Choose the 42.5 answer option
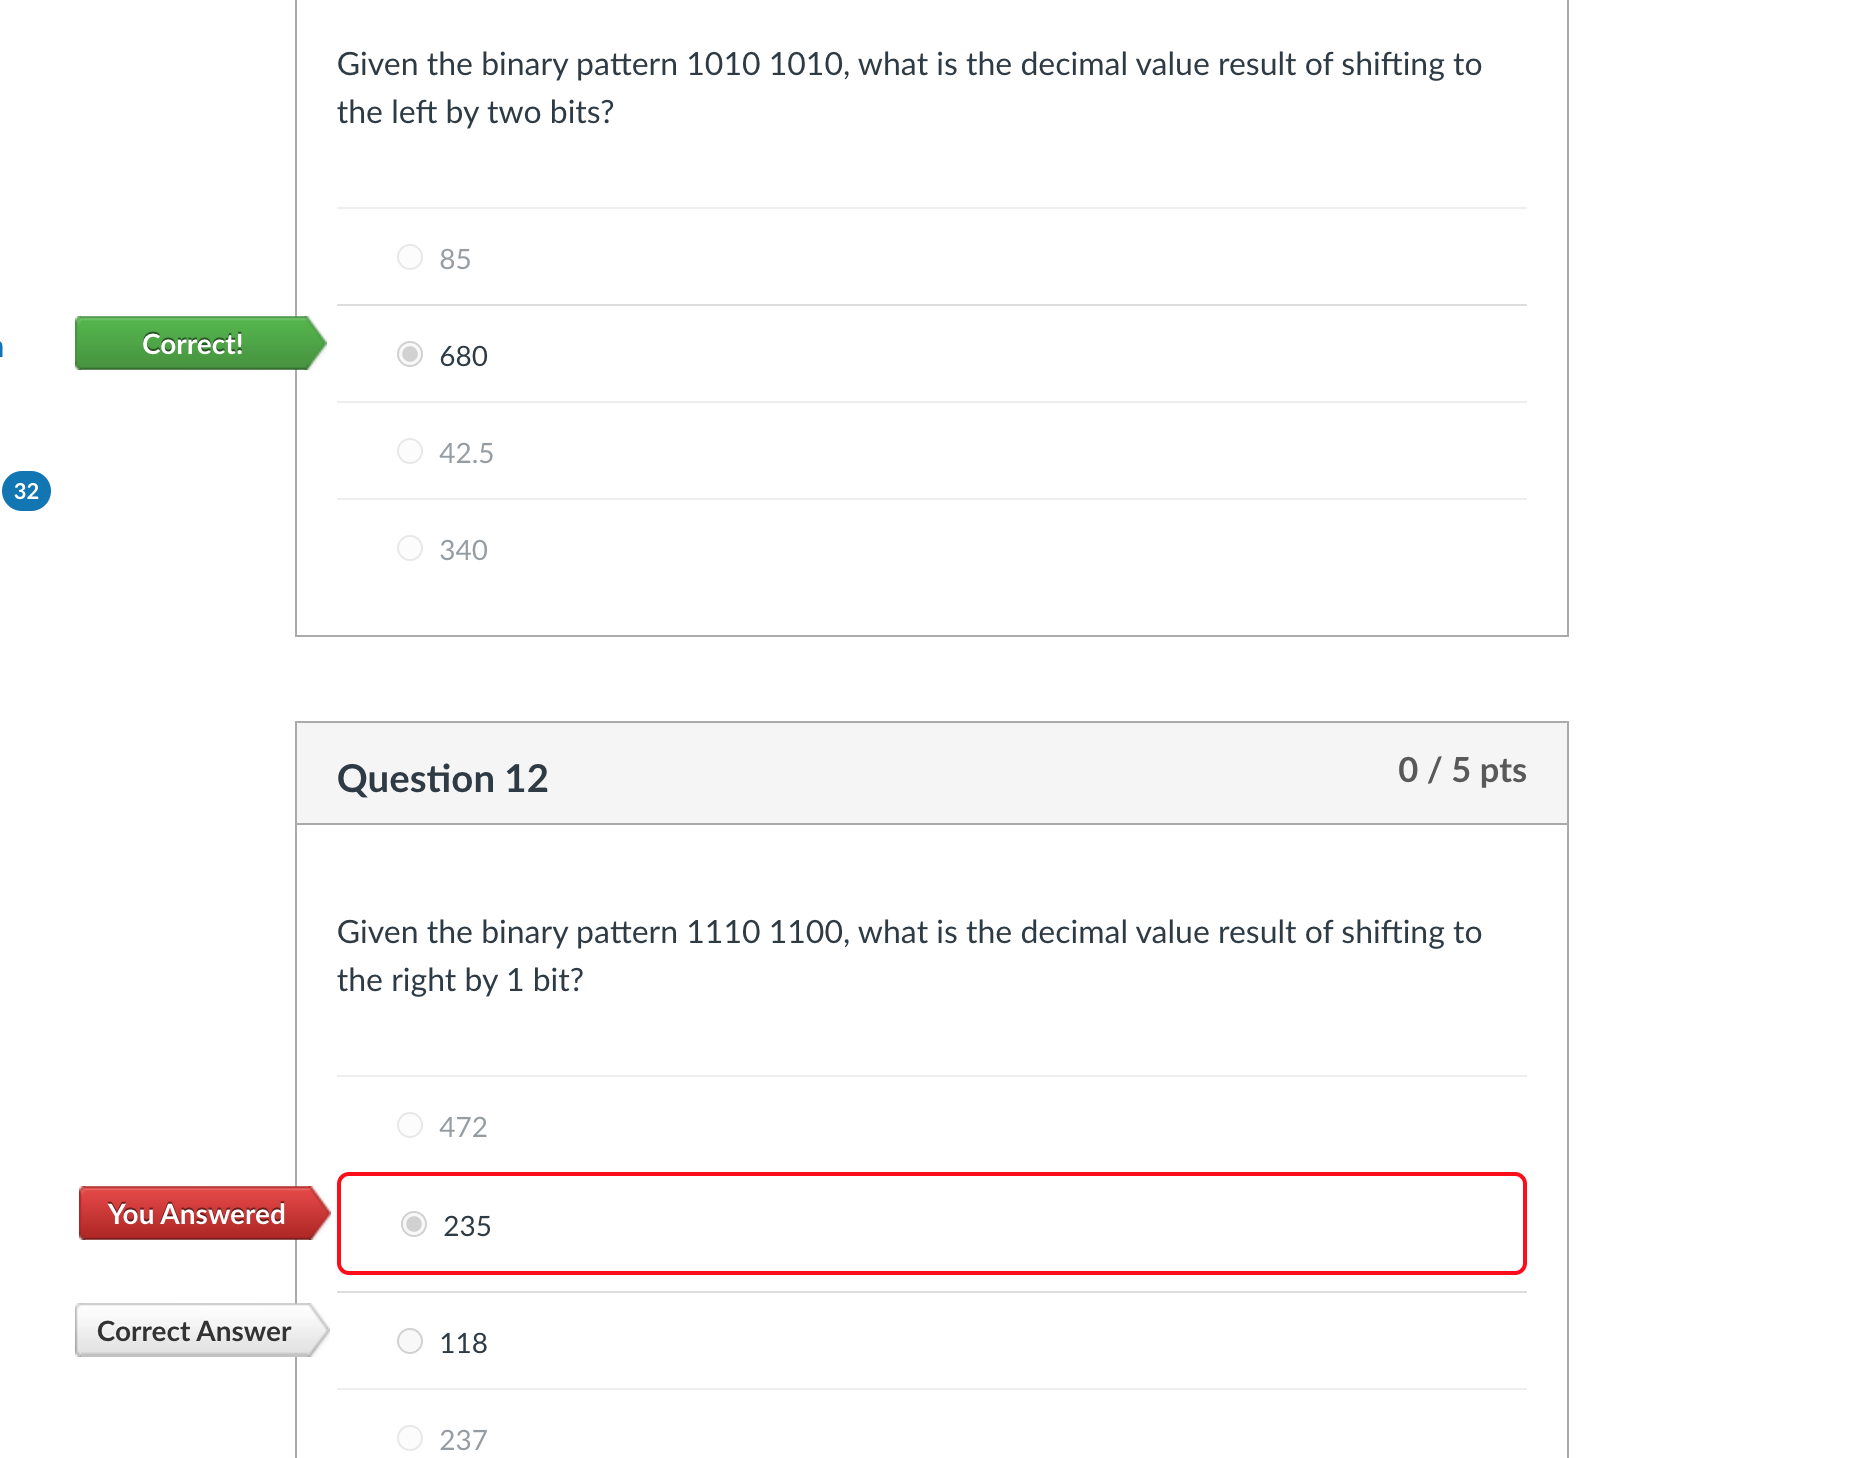The image size is (1866, 1458). [x=410, y=451]
